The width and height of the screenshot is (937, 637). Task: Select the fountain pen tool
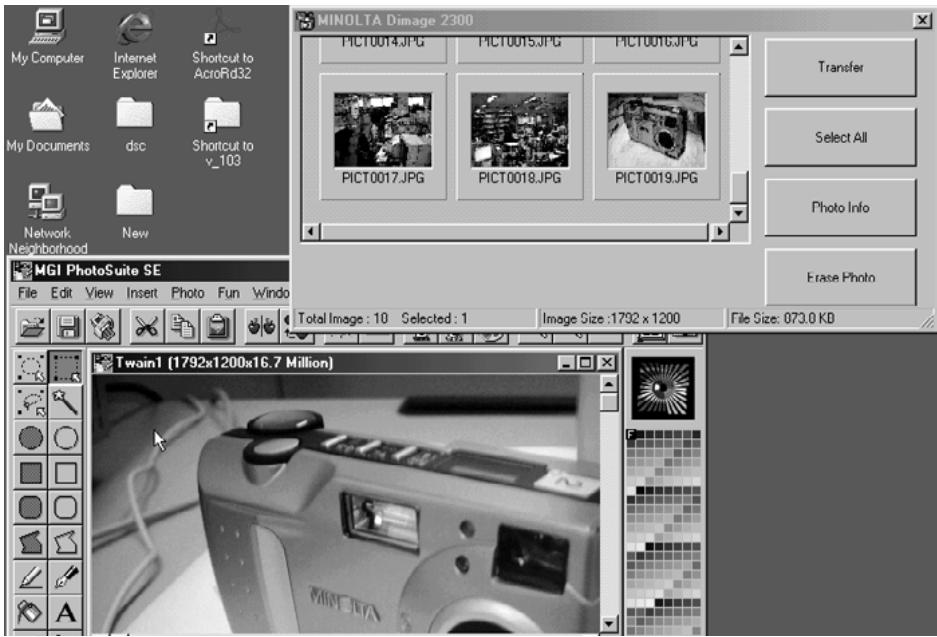pos(65,577)
